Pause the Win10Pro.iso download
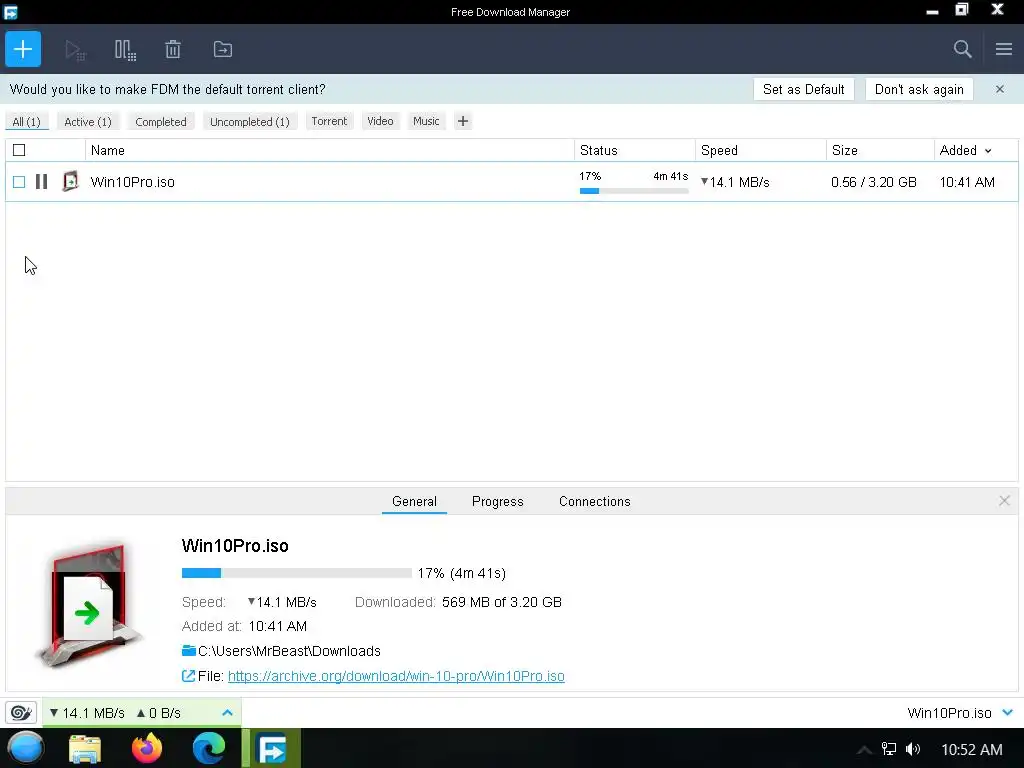Viewport: 1024px width, 768px height. (x=41, y=182)
